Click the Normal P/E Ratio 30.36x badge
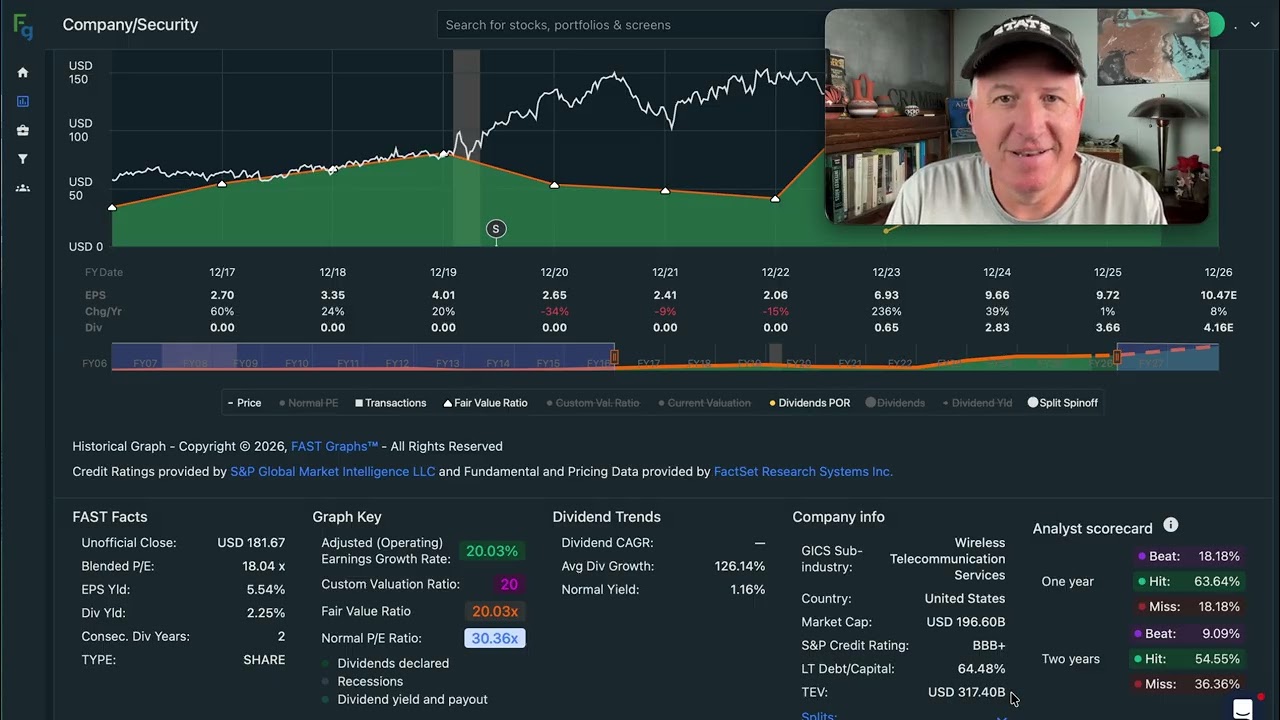The height and width of the screenshot is (720, 1280). tap(494, 638)
